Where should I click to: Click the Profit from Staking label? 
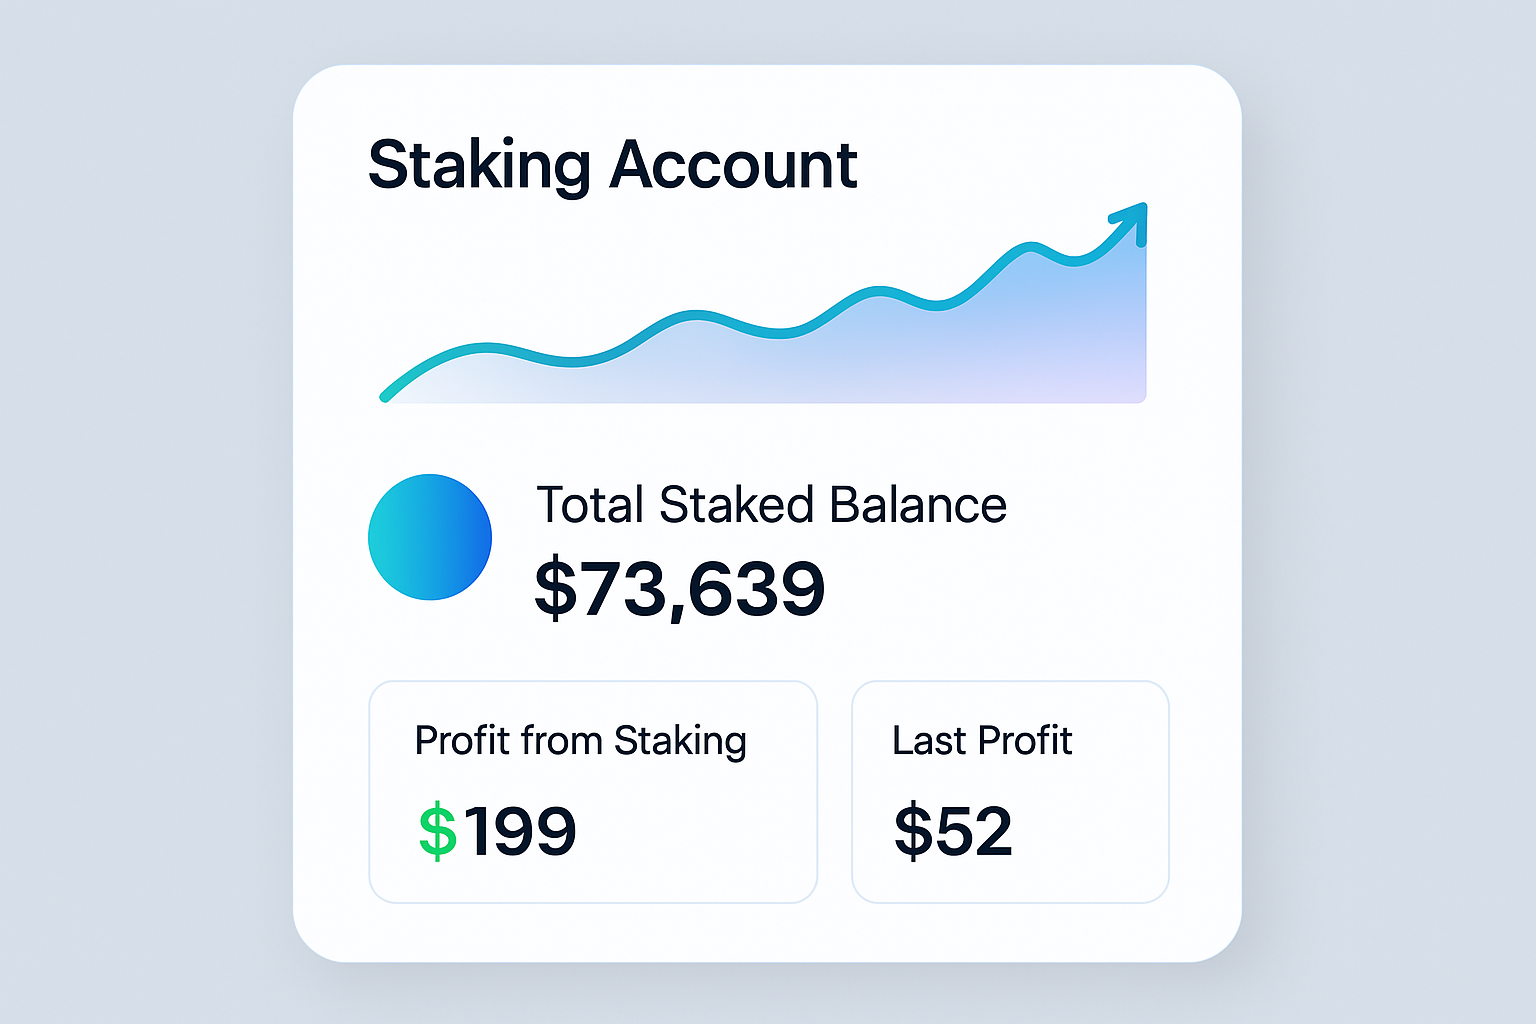tap(580, 742)
